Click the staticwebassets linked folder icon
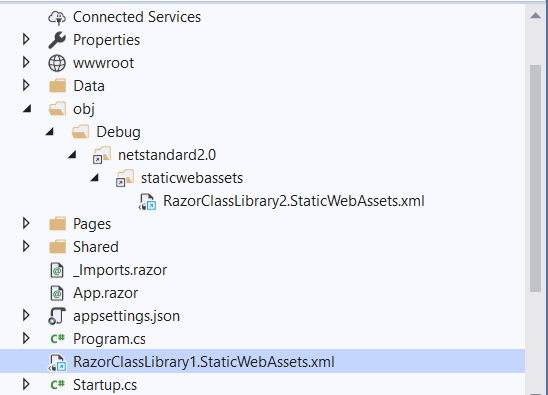 125,178
